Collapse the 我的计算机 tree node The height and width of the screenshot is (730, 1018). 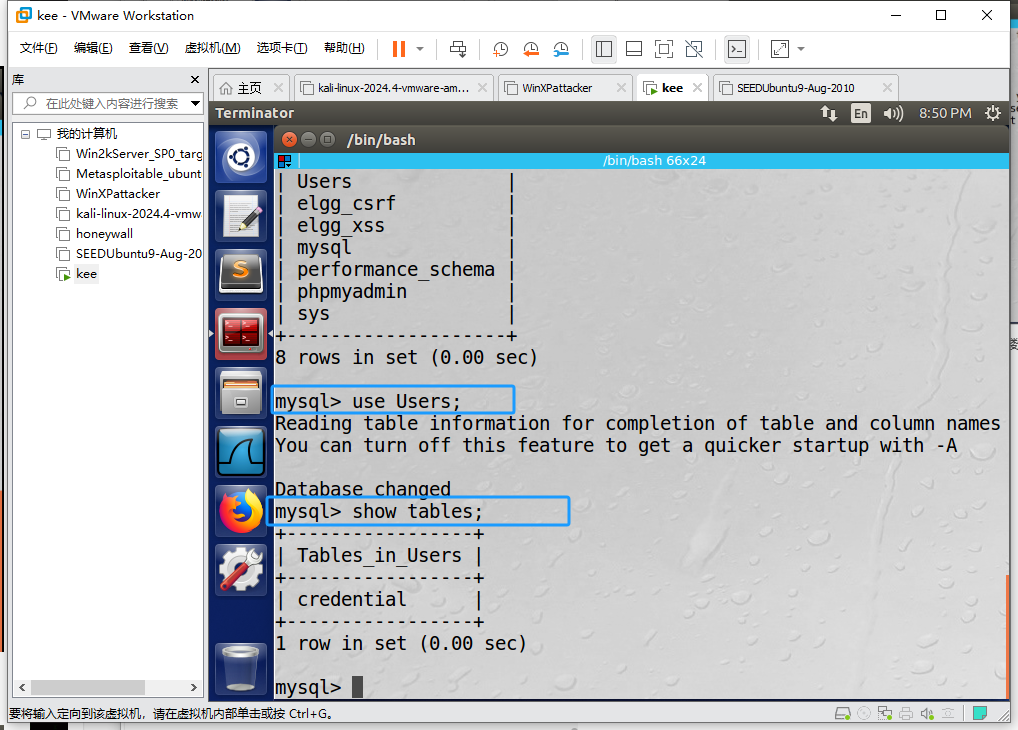click(x=25, y=134)
